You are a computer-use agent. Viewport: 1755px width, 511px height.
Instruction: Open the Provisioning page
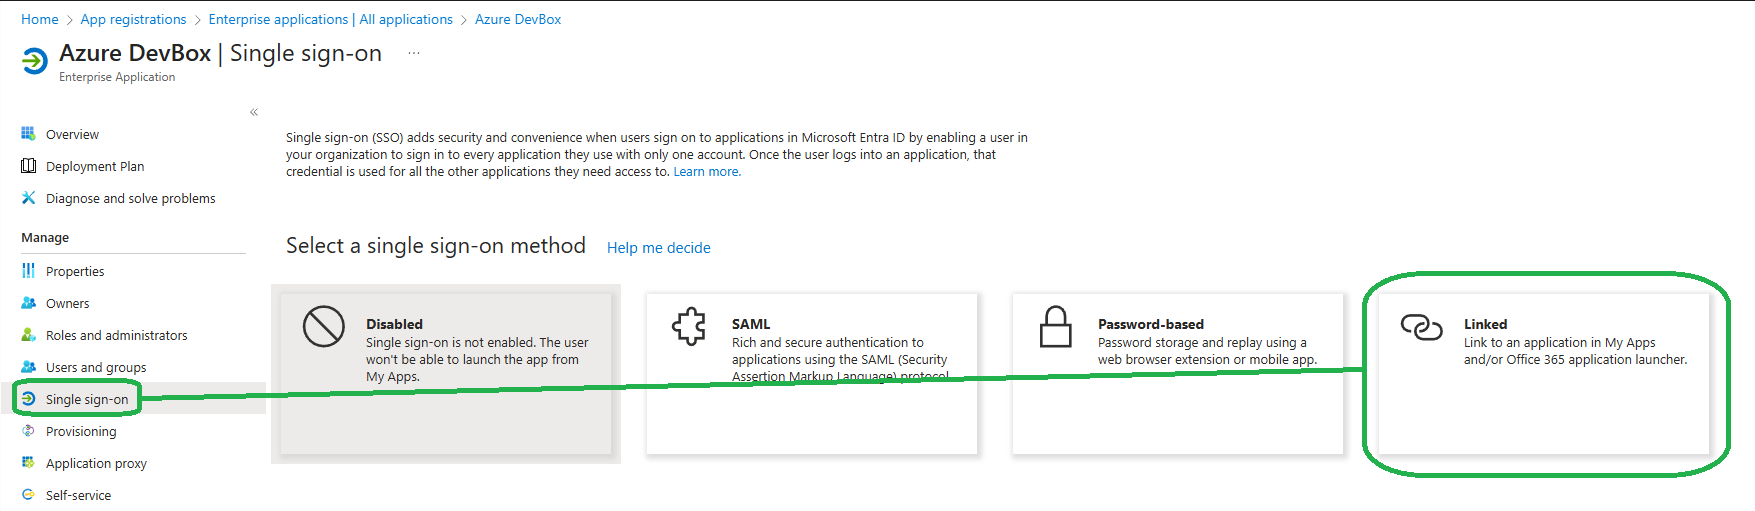pyautogui.click(x=81, y=431)
